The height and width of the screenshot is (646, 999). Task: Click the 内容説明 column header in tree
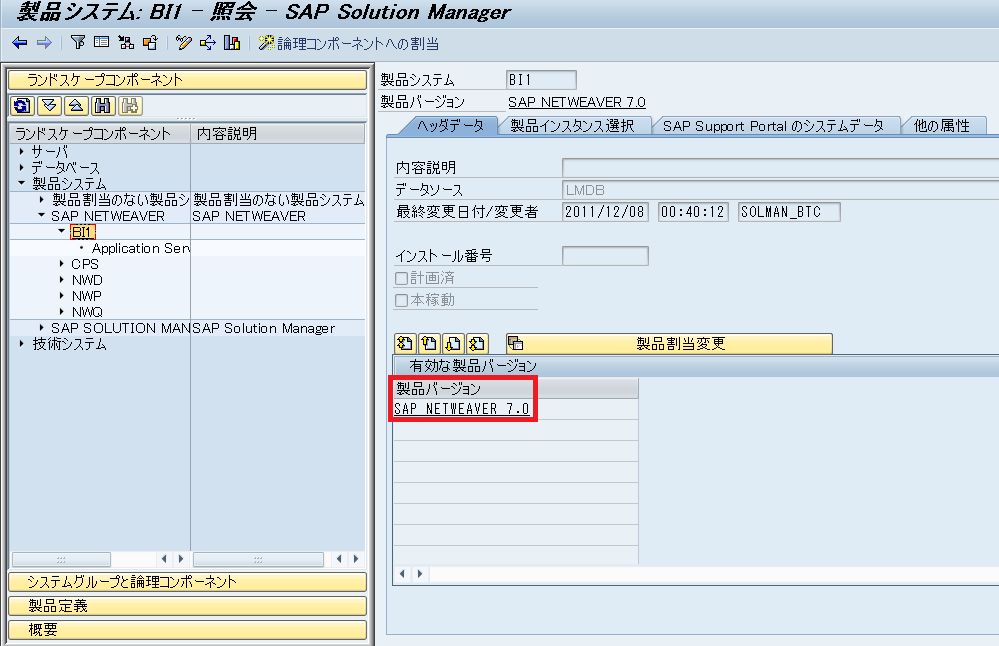(x=277, y=134)
